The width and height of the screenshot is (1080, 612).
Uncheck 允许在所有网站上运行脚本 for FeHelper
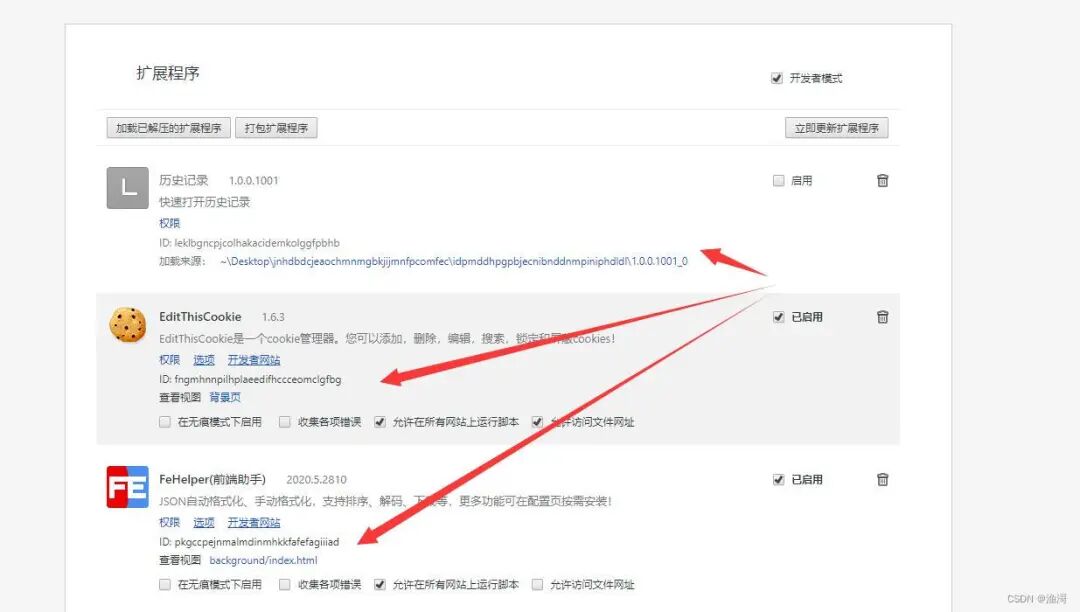380,584
